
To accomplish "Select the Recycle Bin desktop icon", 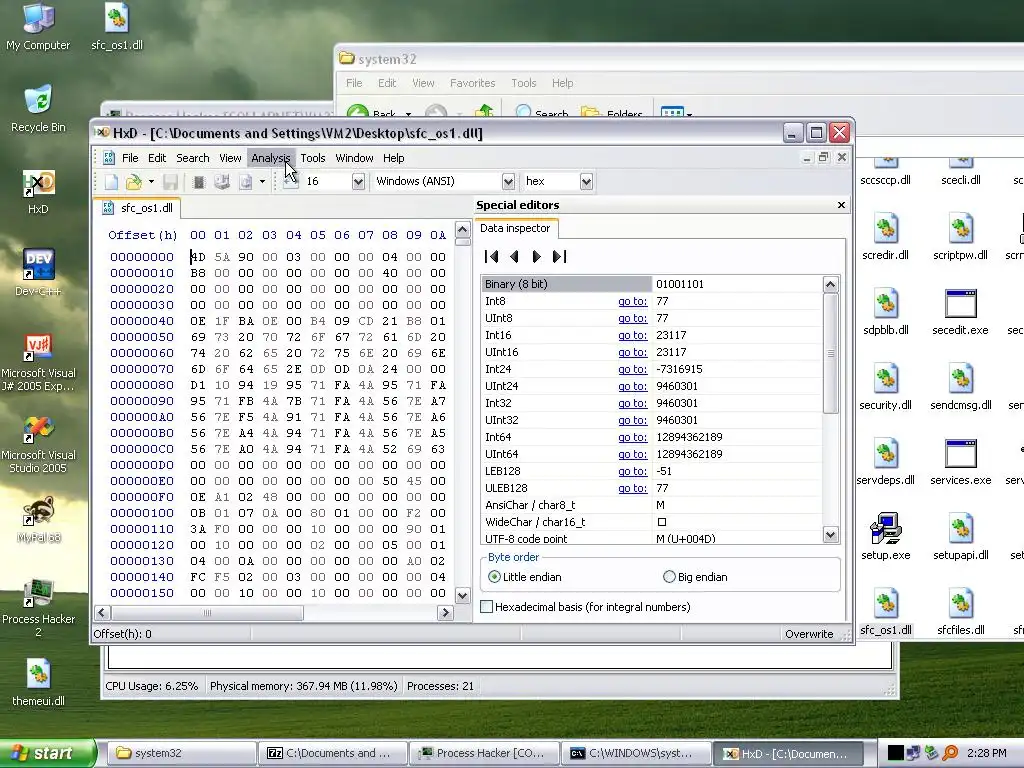I will pos(38,108).
